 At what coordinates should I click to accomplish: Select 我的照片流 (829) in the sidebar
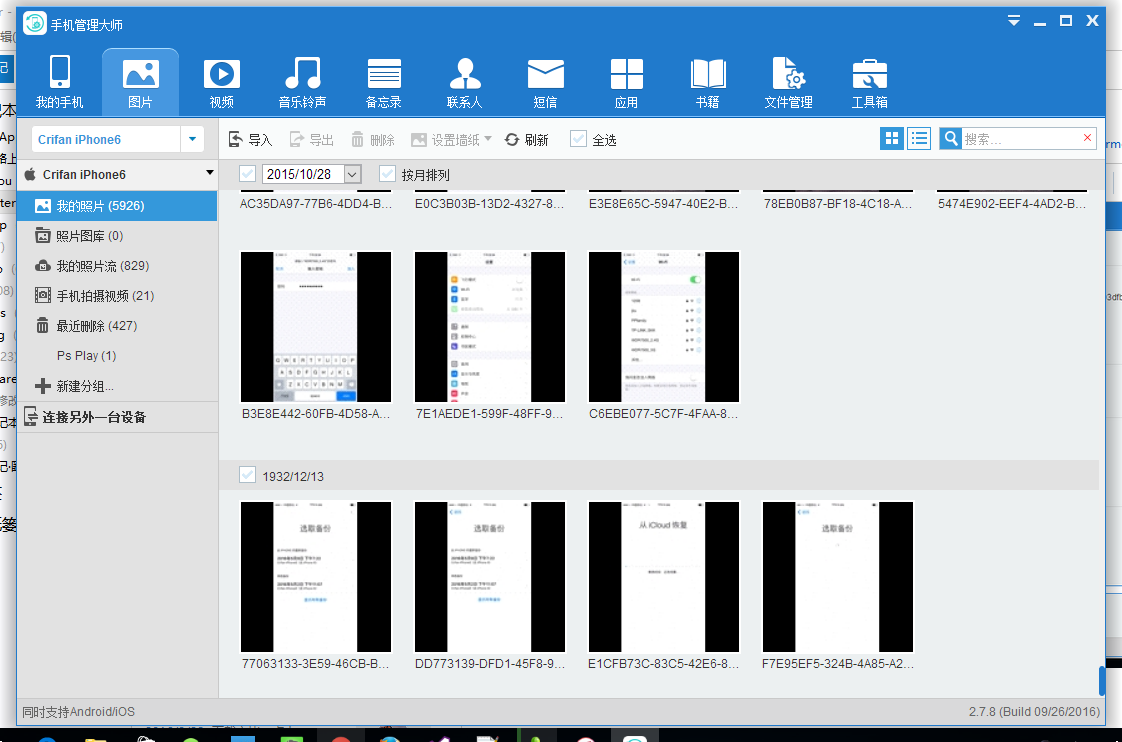(117, 265)
